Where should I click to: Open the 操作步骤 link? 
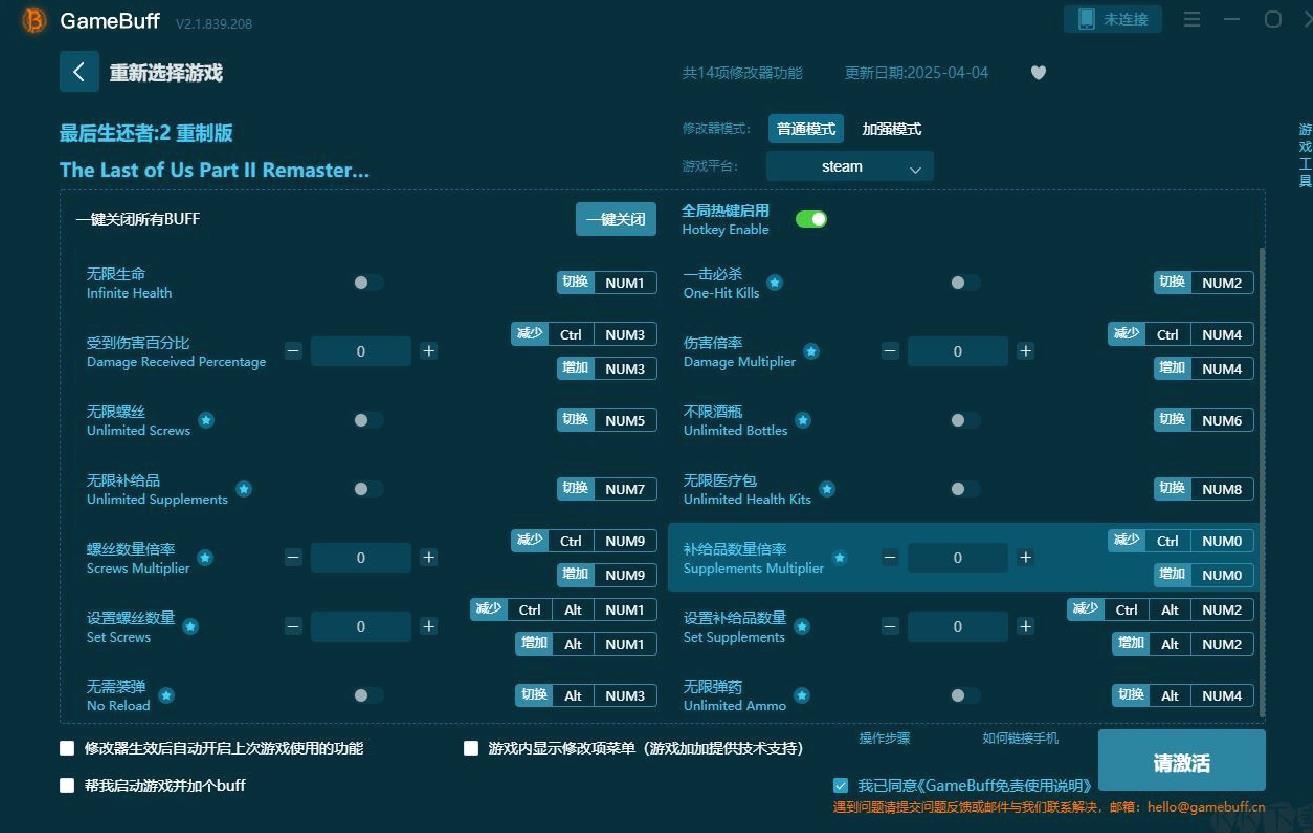click(885, 738)
